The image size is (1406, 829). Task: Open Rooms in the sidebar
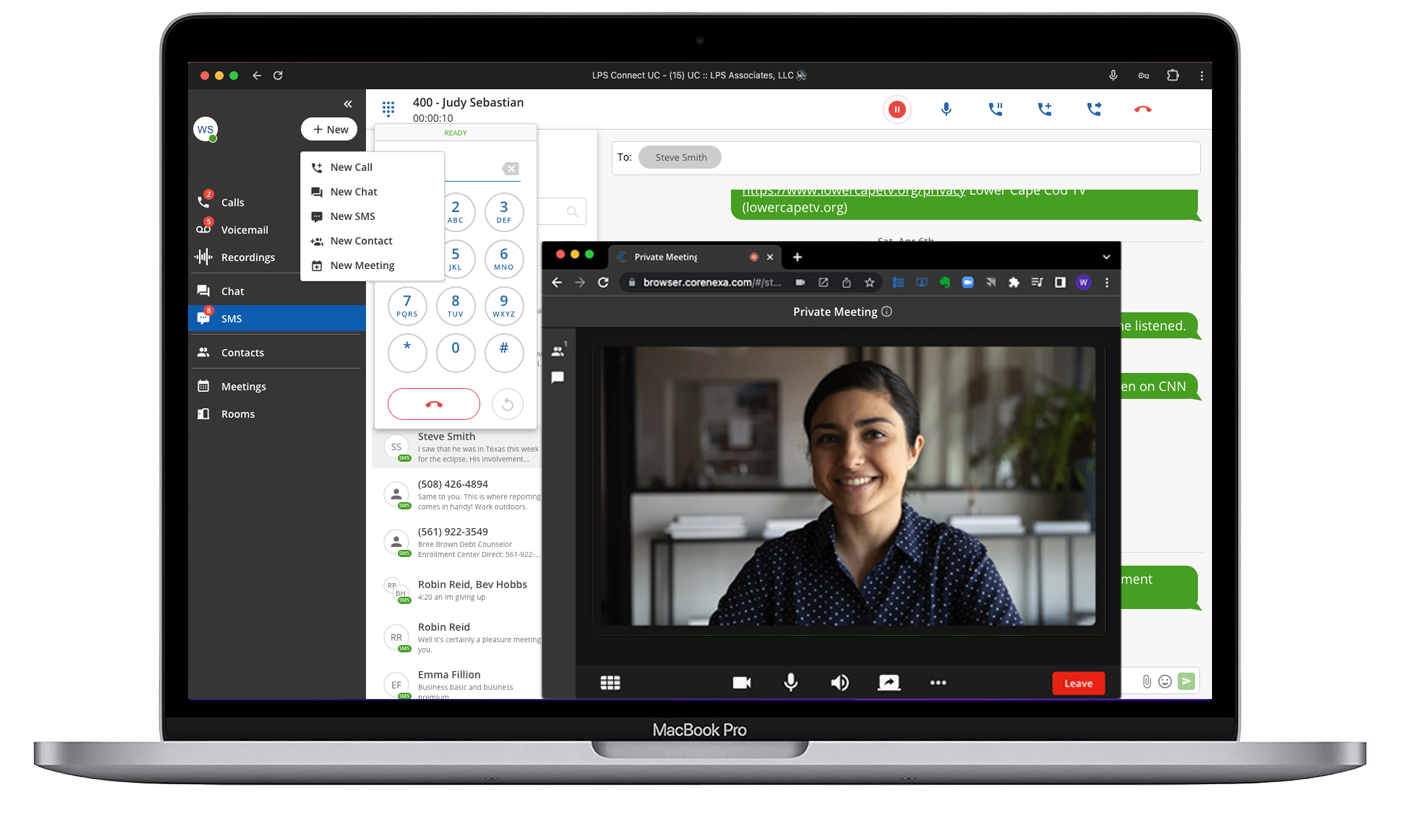[x=277, y=413]
